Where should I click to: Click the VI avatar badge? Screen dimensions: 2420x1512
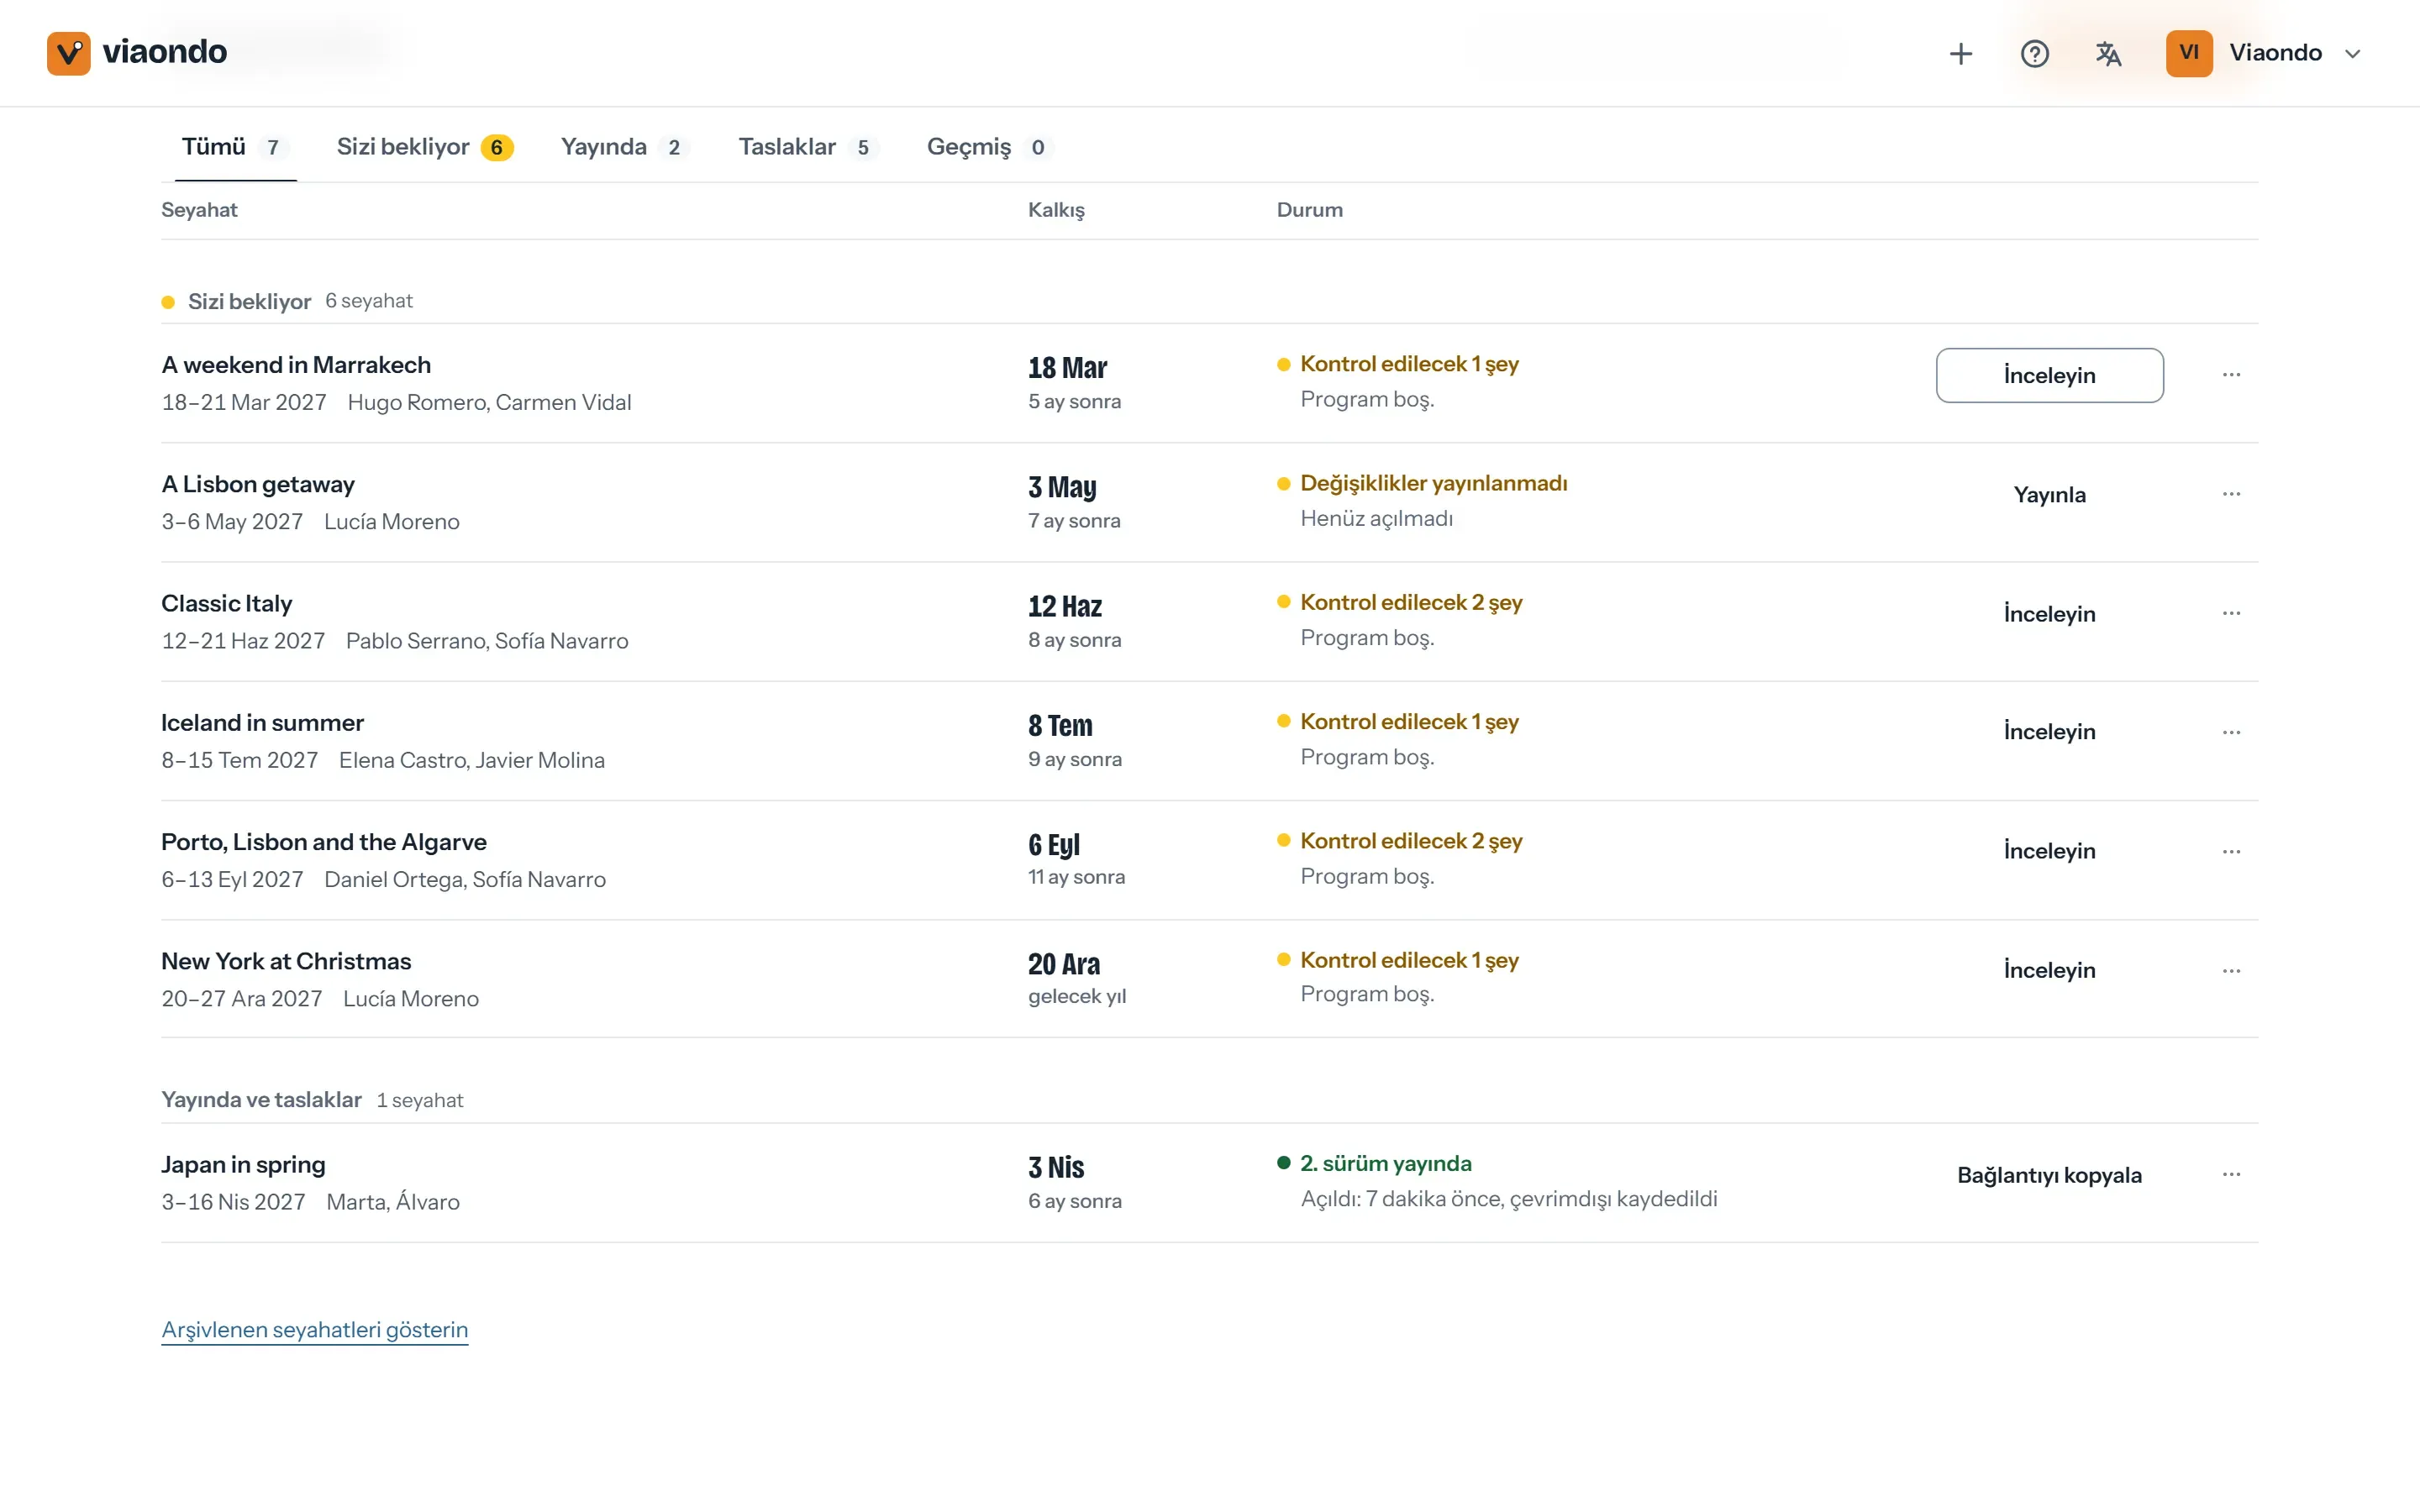coord(2189,53)
